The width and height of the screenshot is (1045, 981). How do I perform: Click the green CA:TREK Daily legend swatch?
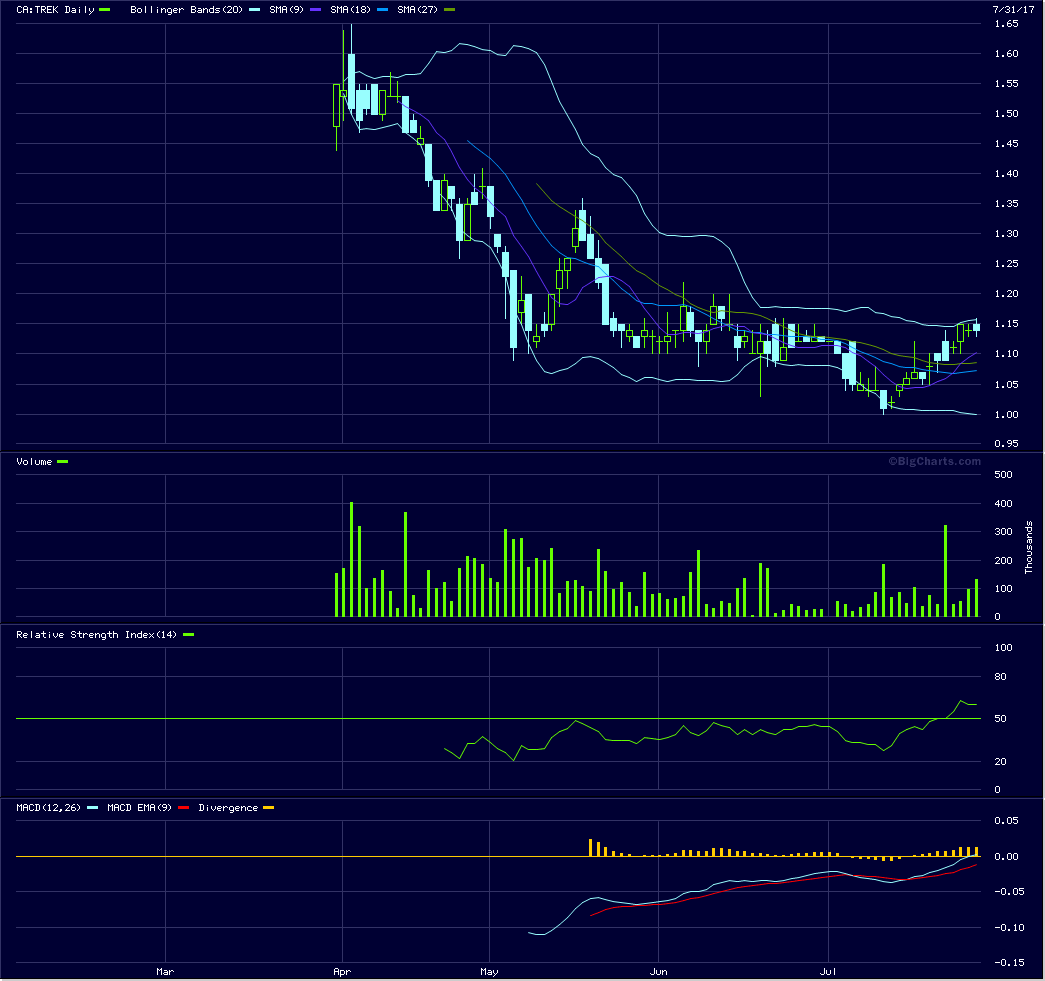(105, 9)
